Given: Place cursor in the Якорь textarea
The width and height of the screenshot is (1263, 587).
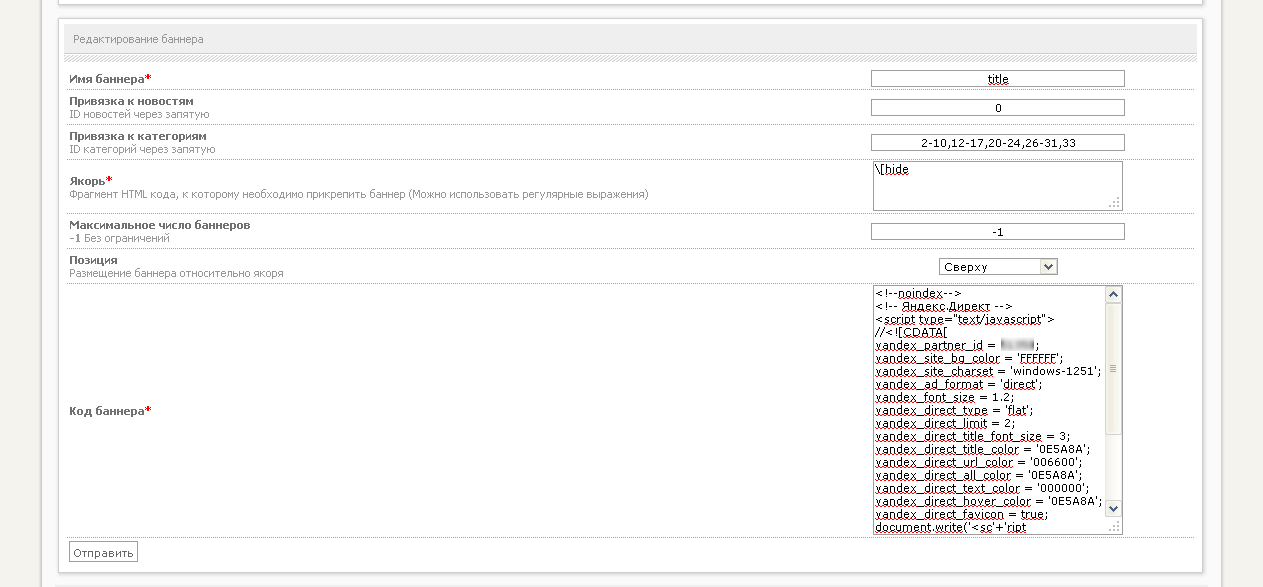Looking at the screenshot, I should click(996, 186).
